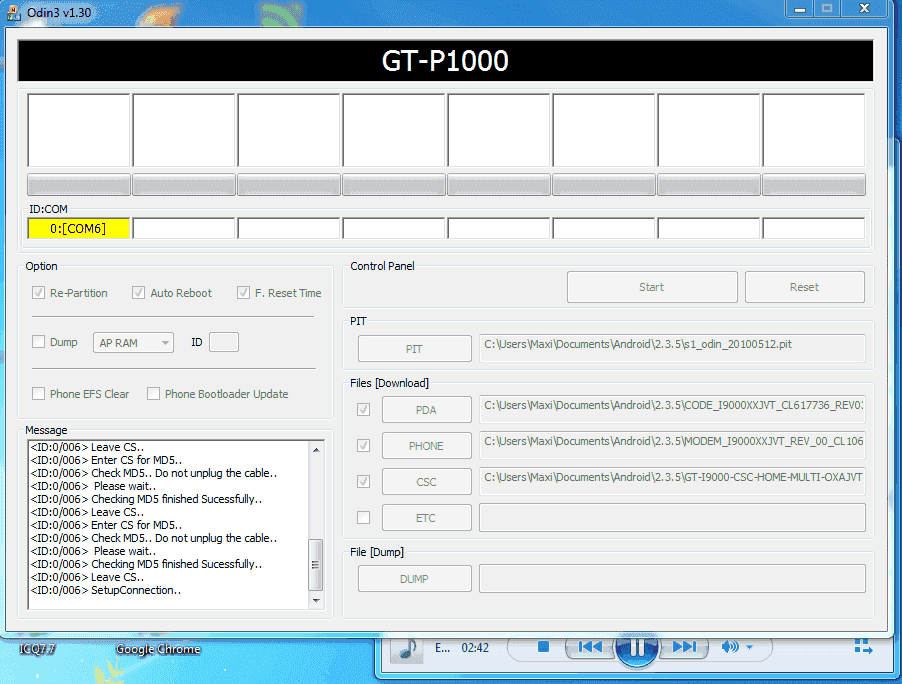Skip to the next track

click(684, 647)
